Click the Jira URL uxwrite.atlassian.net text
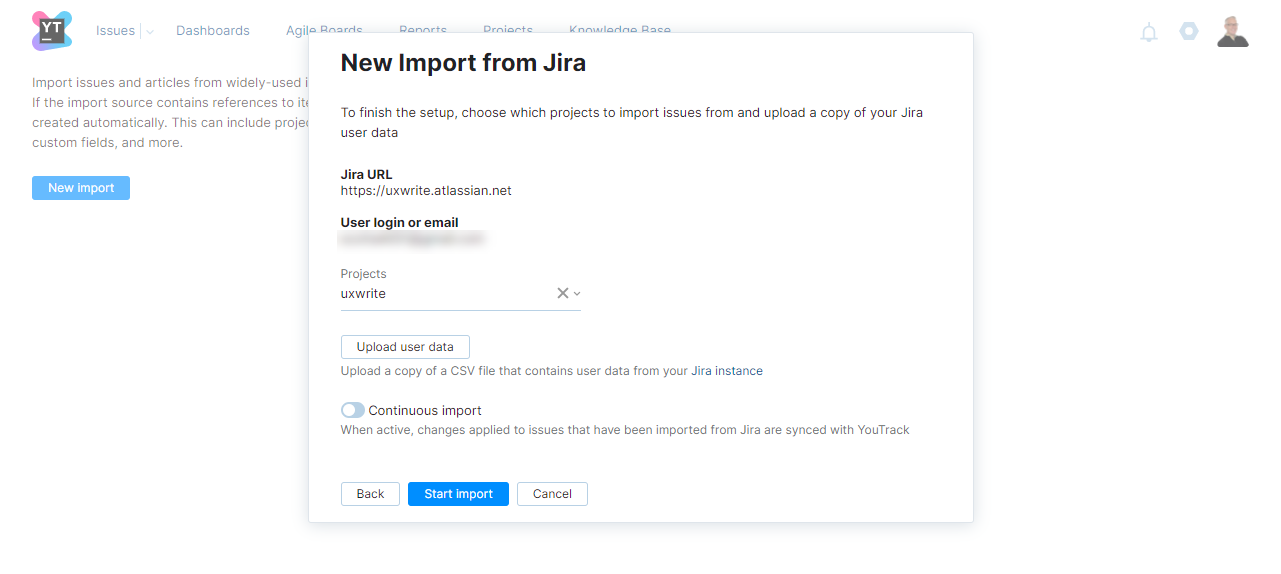1281x574 pixels. [426, 190]
